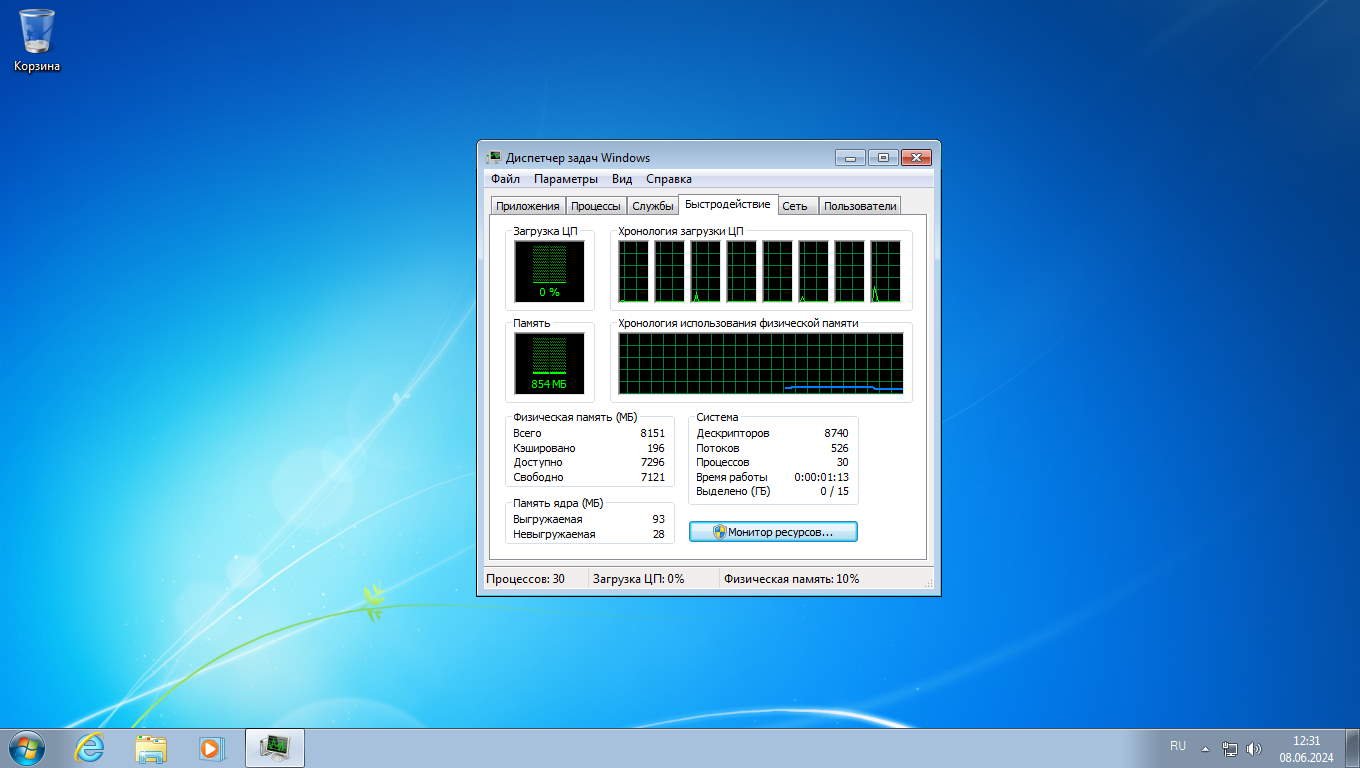The image size is (1360, 768).
Task: Show hidden tray icons arrow
Action: 1205,748
